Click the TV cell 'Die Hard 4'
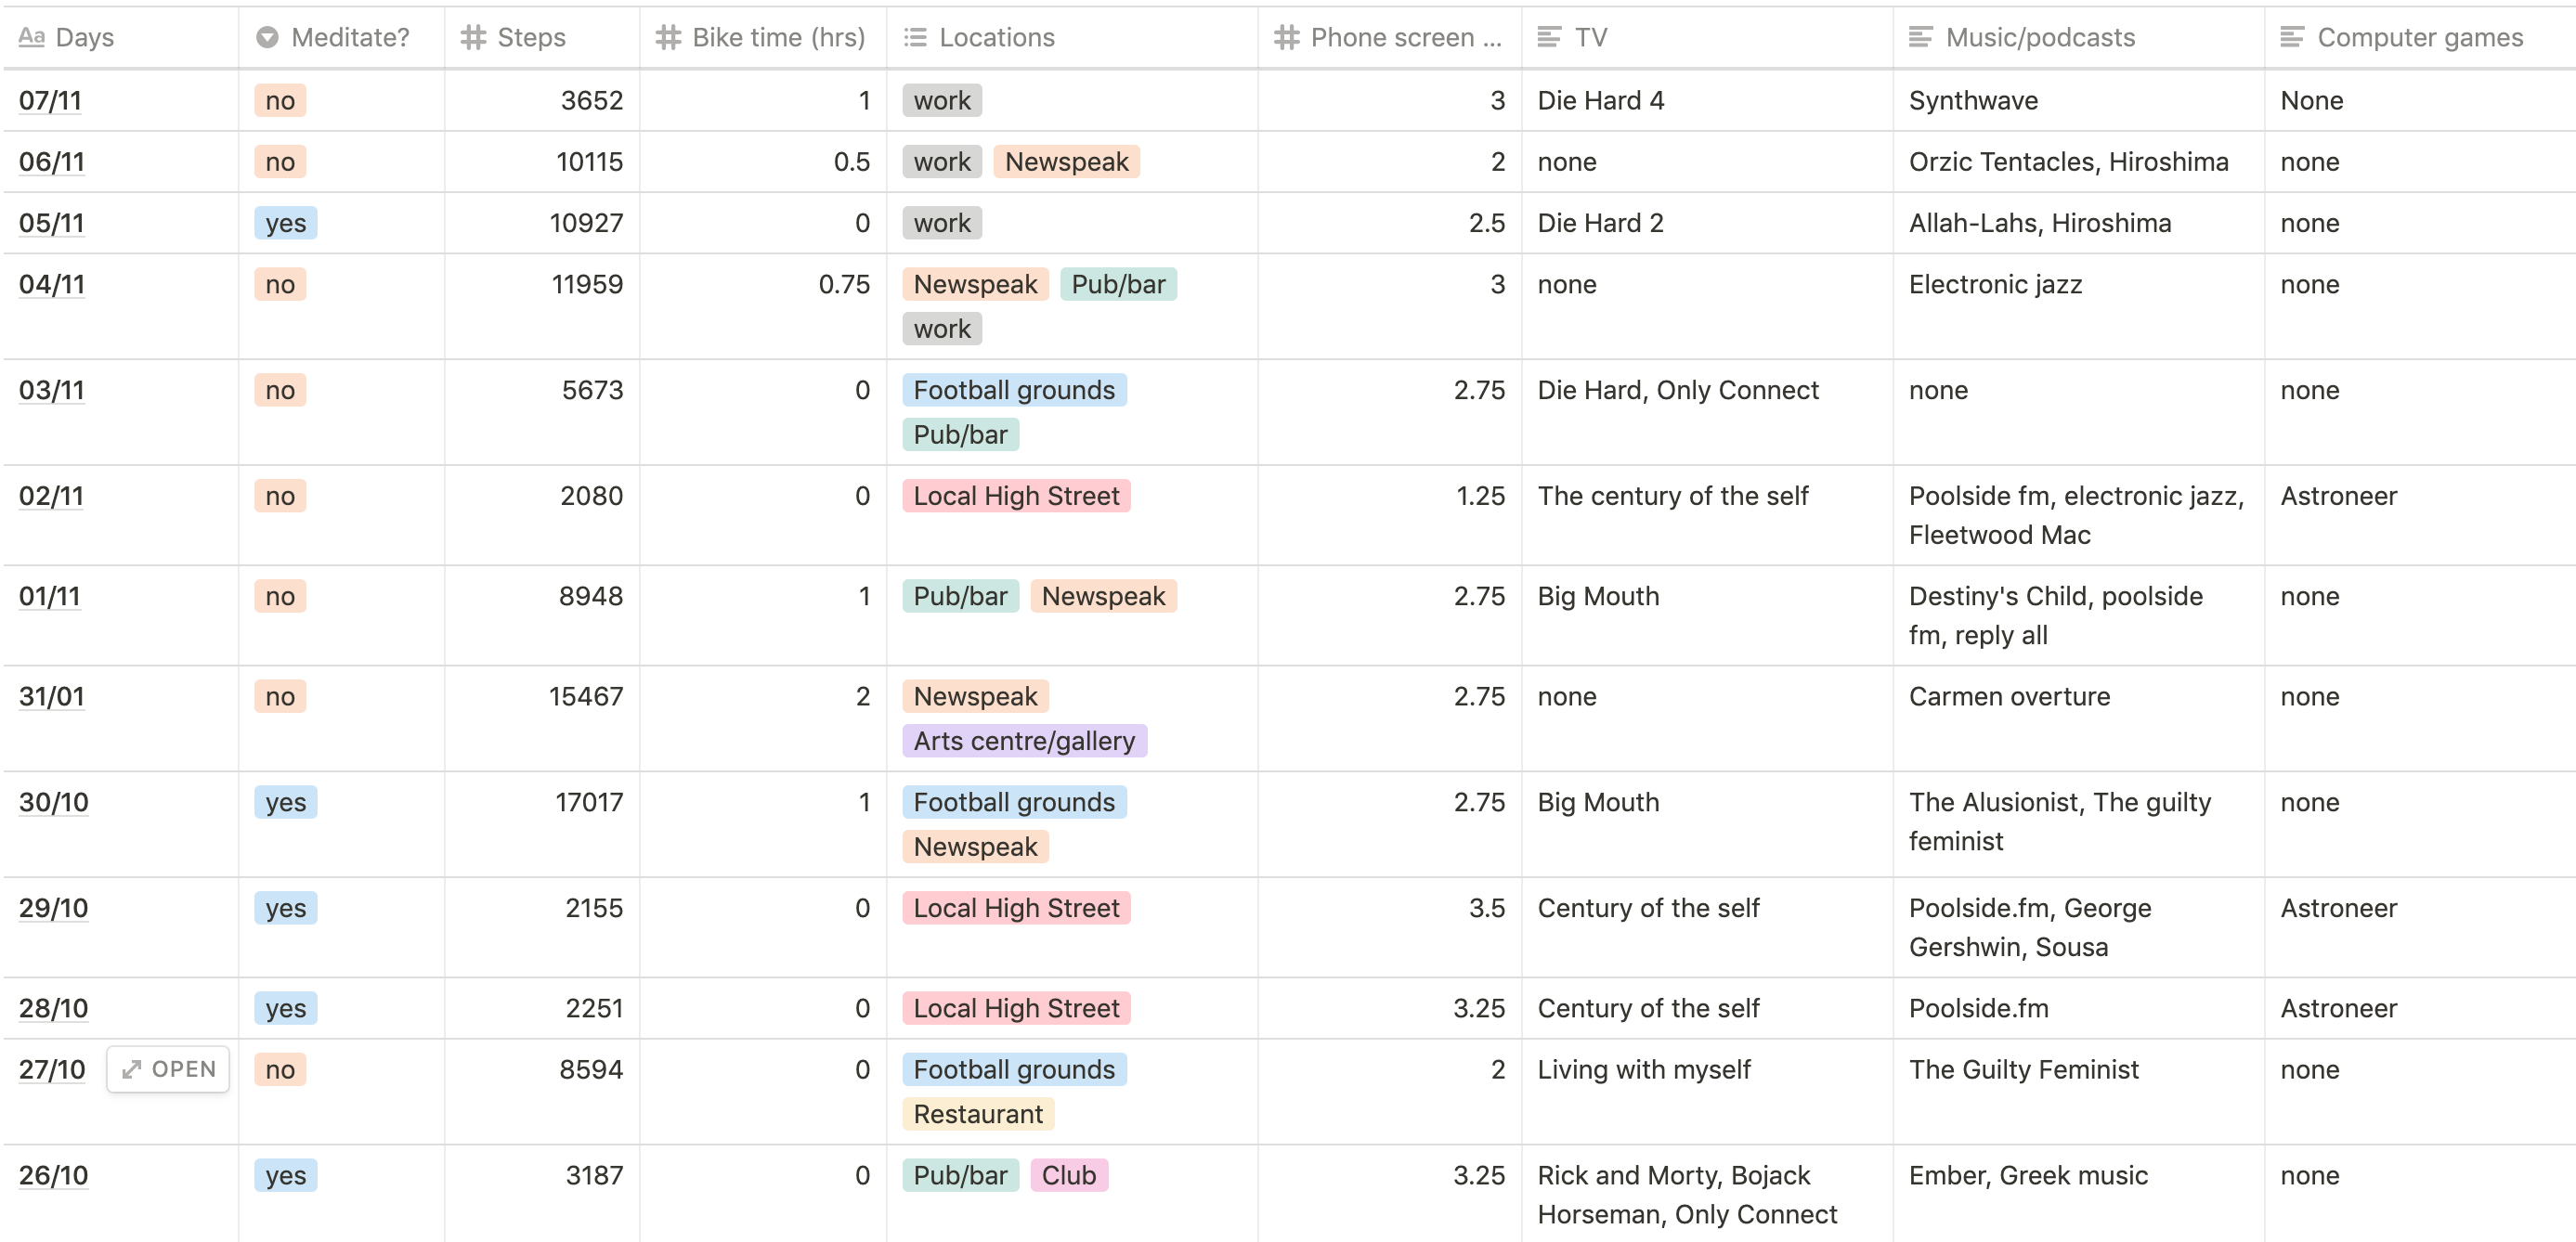 [1707, 101]
